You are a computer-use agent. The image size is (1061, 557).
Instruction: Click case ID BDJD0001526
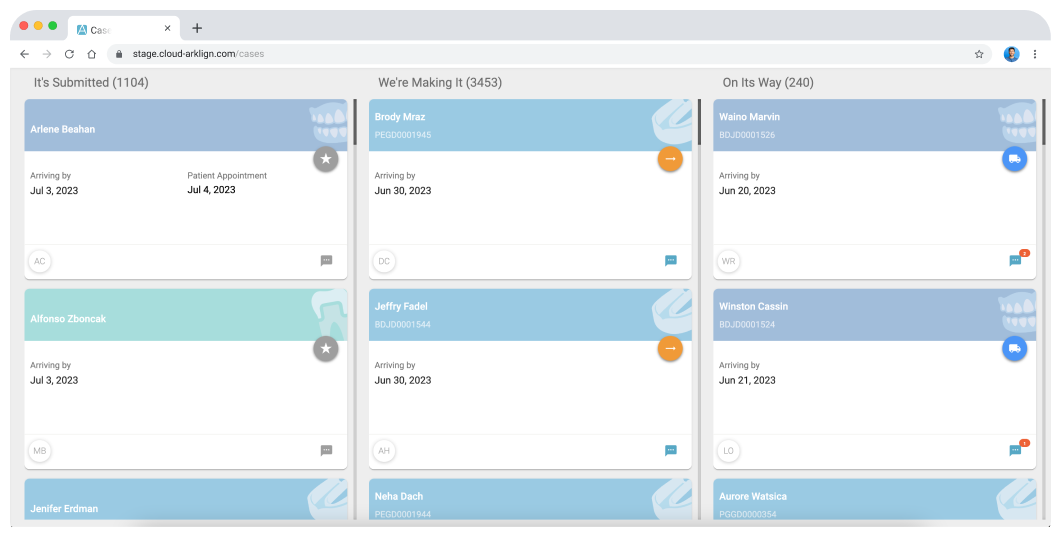click(747, 135)
